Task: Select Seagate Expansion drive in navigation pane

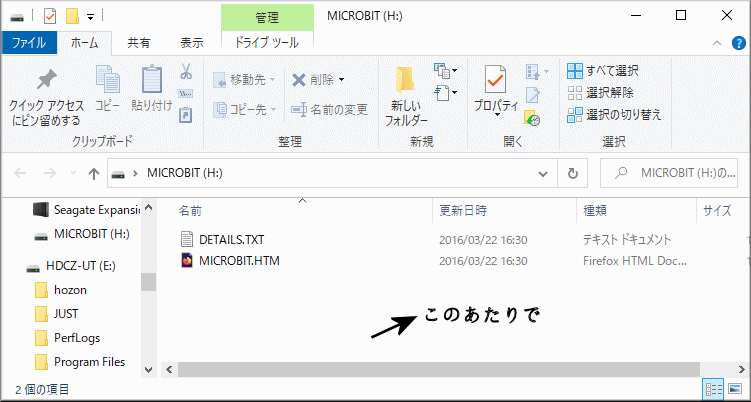Action: pyautogui.click(x=86, y=210)
